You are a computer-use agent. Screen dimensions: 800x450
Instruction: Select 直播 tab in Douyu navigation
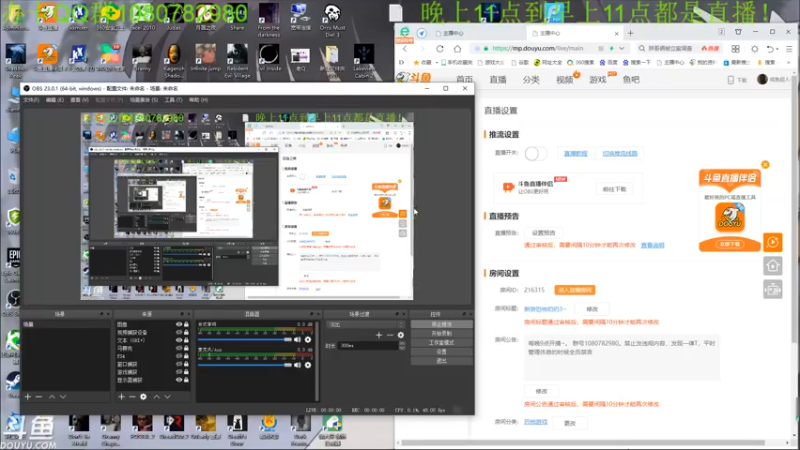[498, 80]
